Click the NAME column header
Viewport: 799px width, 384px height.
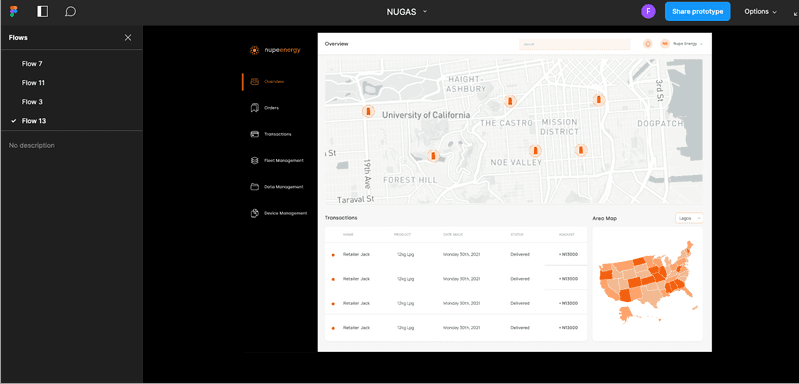pos(348,235)
